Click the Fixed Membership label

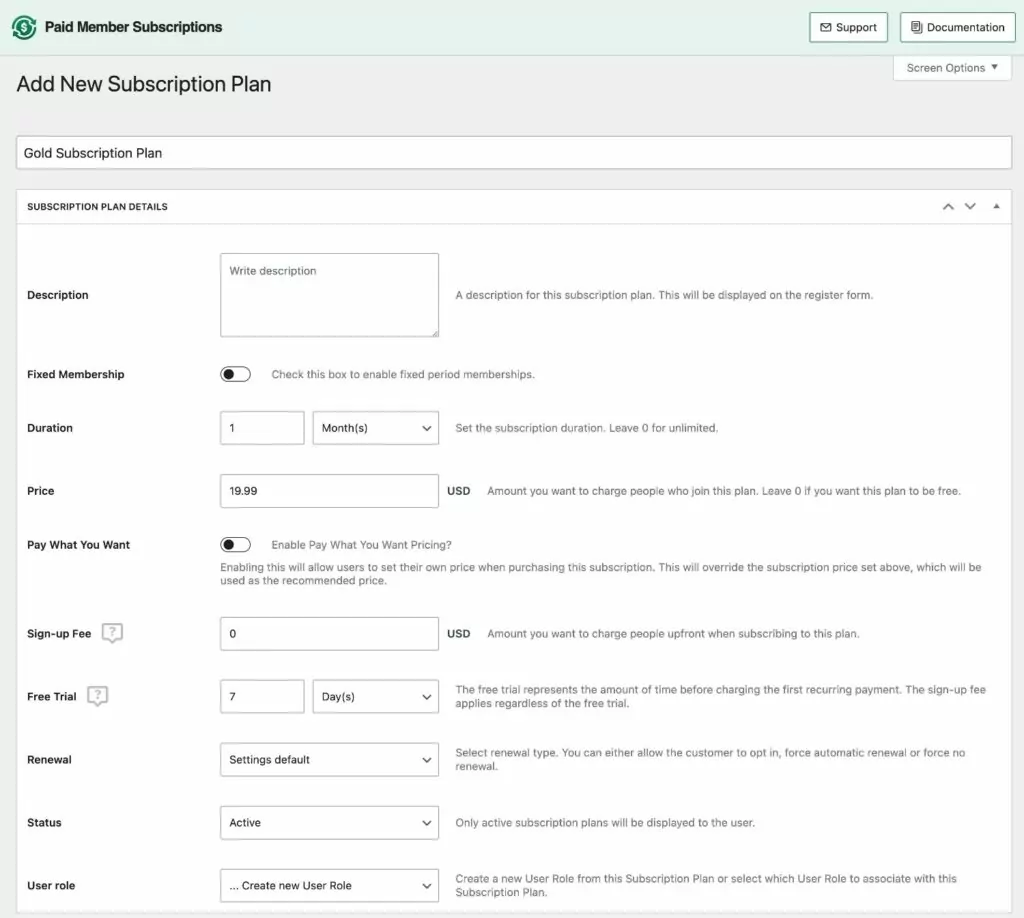click(76, 374)
